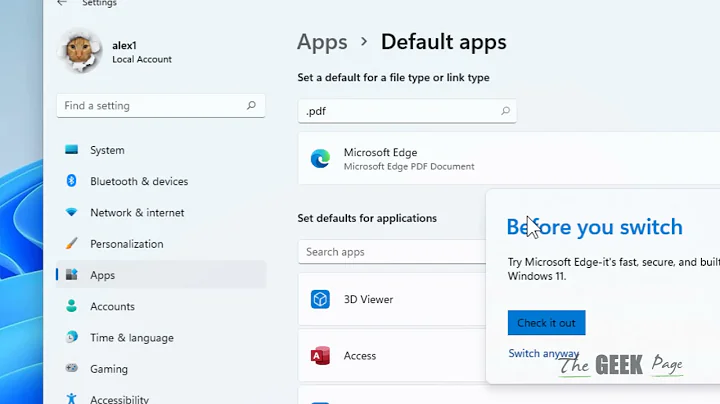Click the Network wifi icon

click(71, 212)
